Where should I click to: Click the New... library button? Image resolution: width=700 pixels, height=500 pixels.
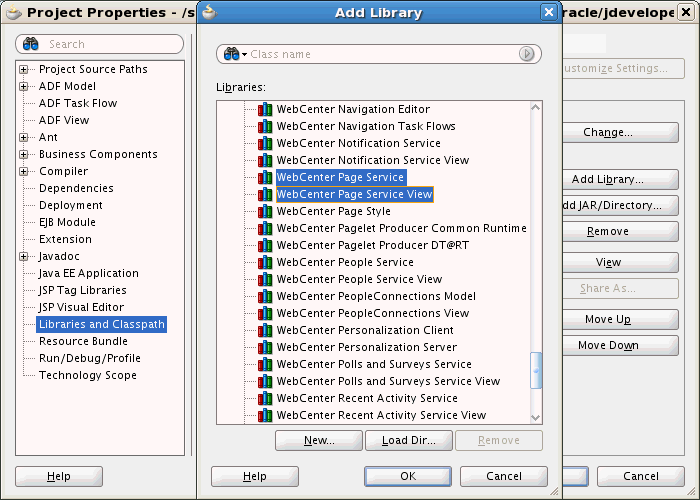pyautogui.click(x=319, y=440)
